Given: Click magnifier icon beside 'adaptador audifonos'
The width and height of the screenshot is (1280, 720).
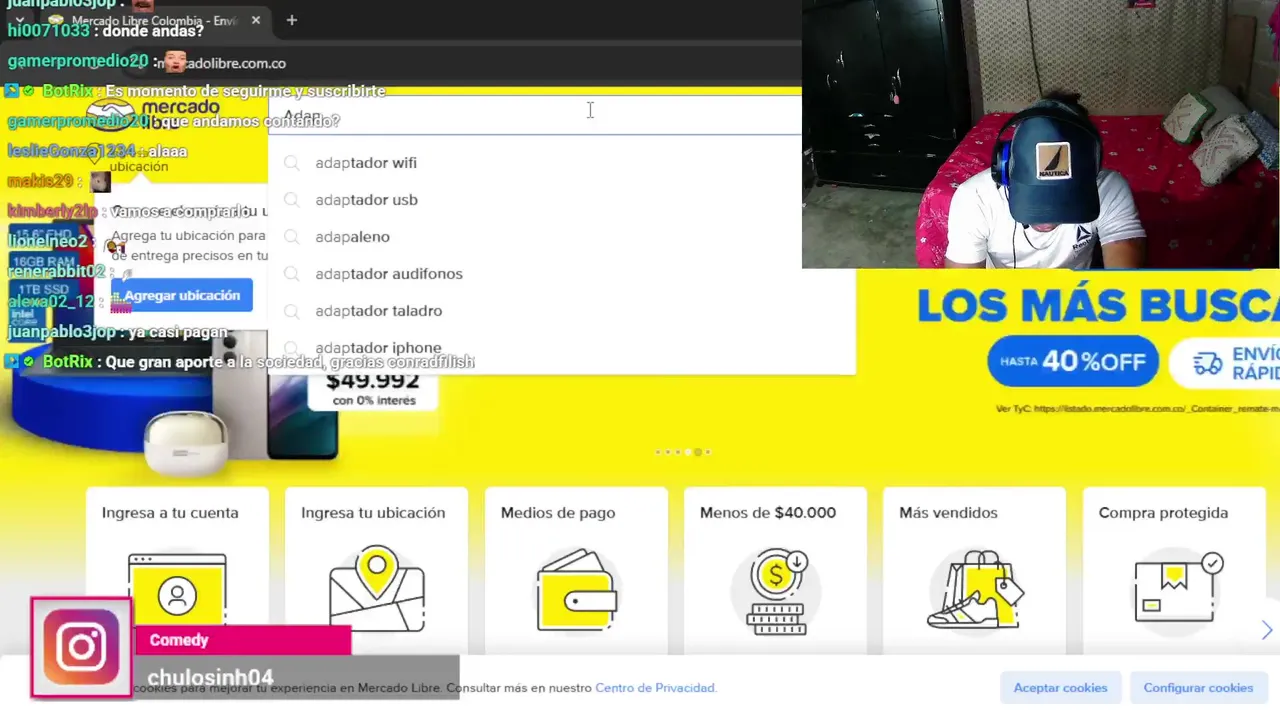Looking at the screenshot, I should pos(291,274).
